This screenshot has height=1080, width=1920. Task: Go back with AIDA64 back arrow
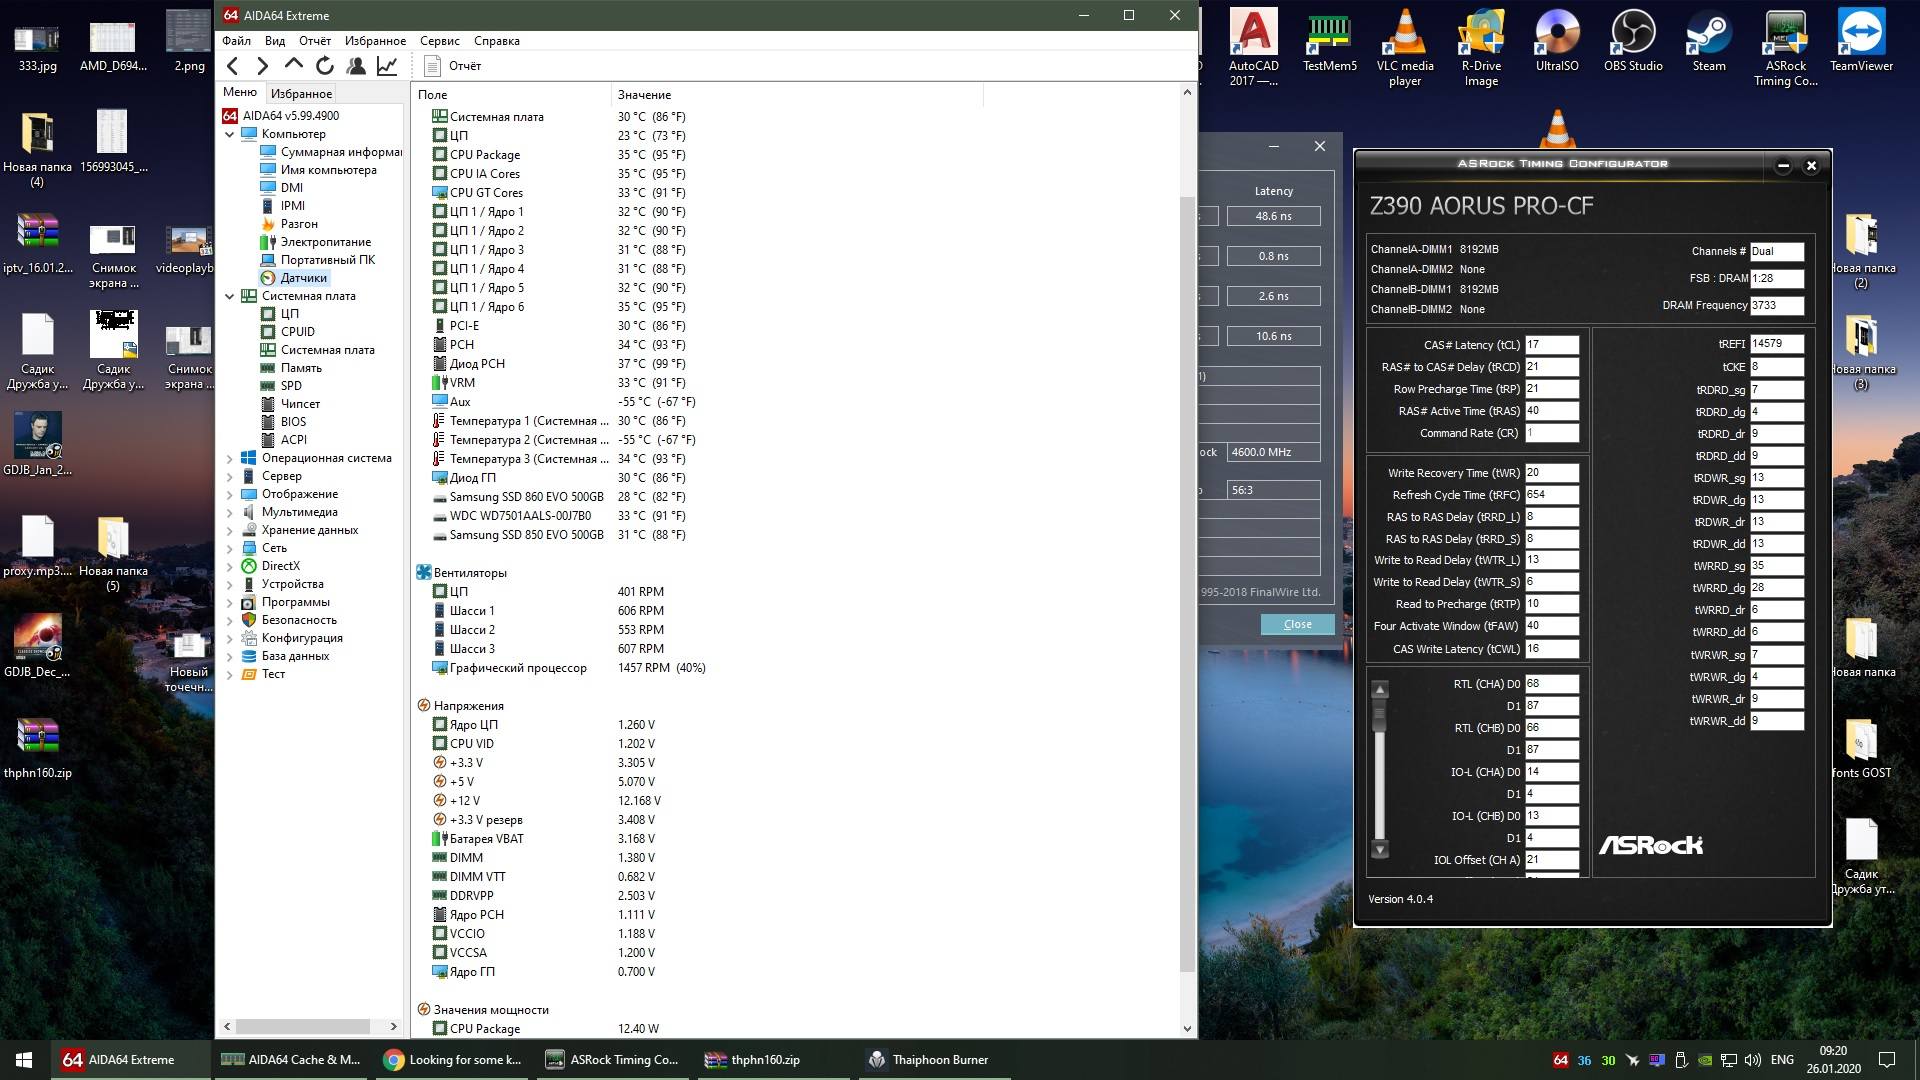click(232, 66)
